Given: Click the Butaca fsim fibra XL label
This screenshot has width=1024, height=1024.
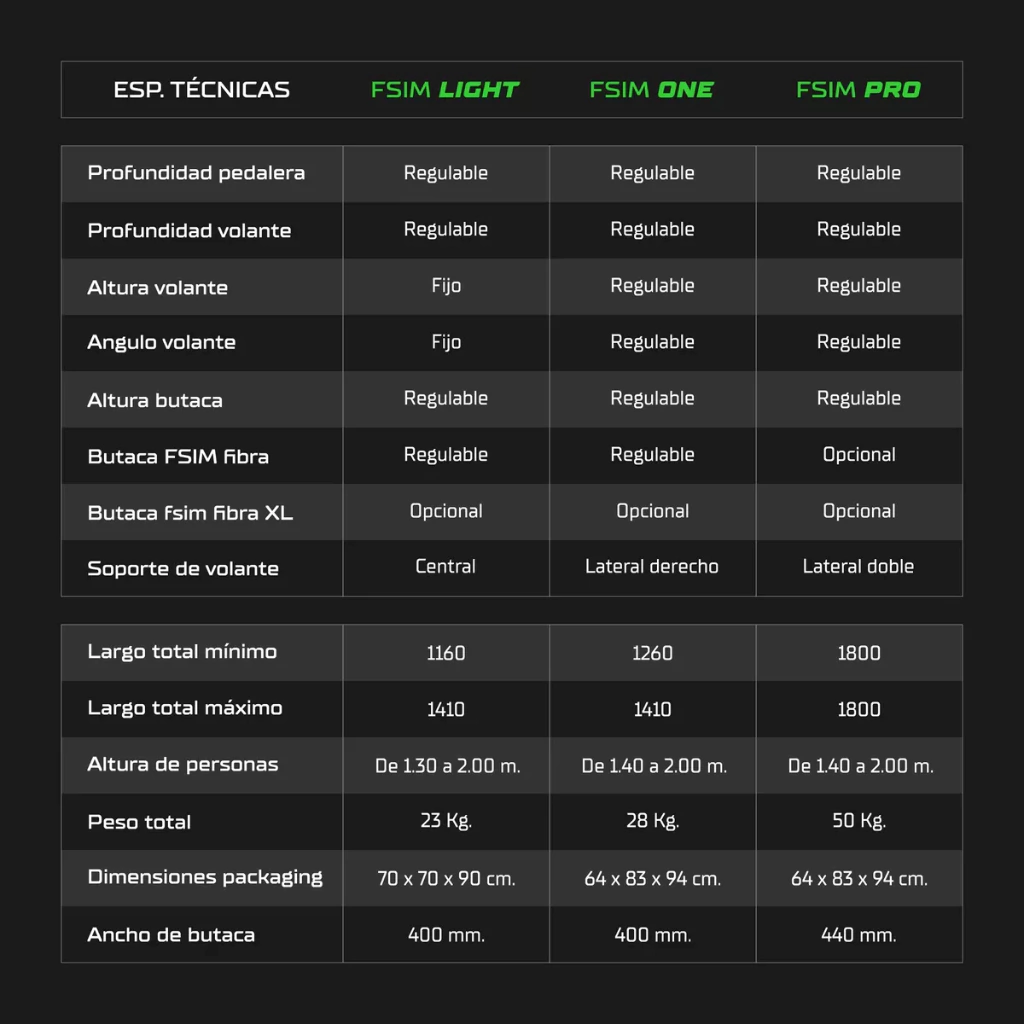Looking at the screenshot, I should tap(190, 513).
